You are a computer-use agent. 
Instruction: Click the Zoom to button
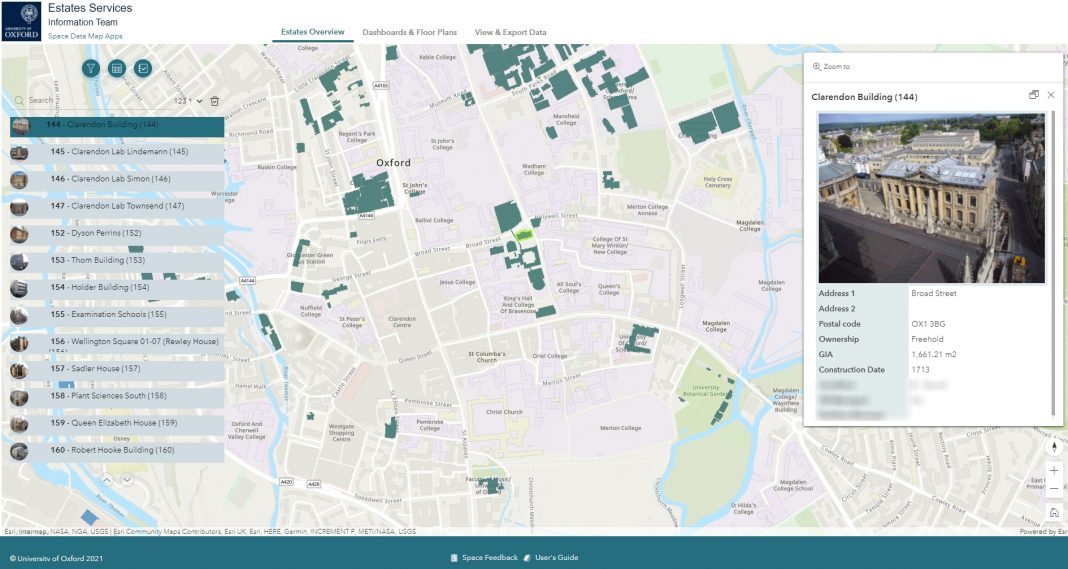[x=832, y=67]
